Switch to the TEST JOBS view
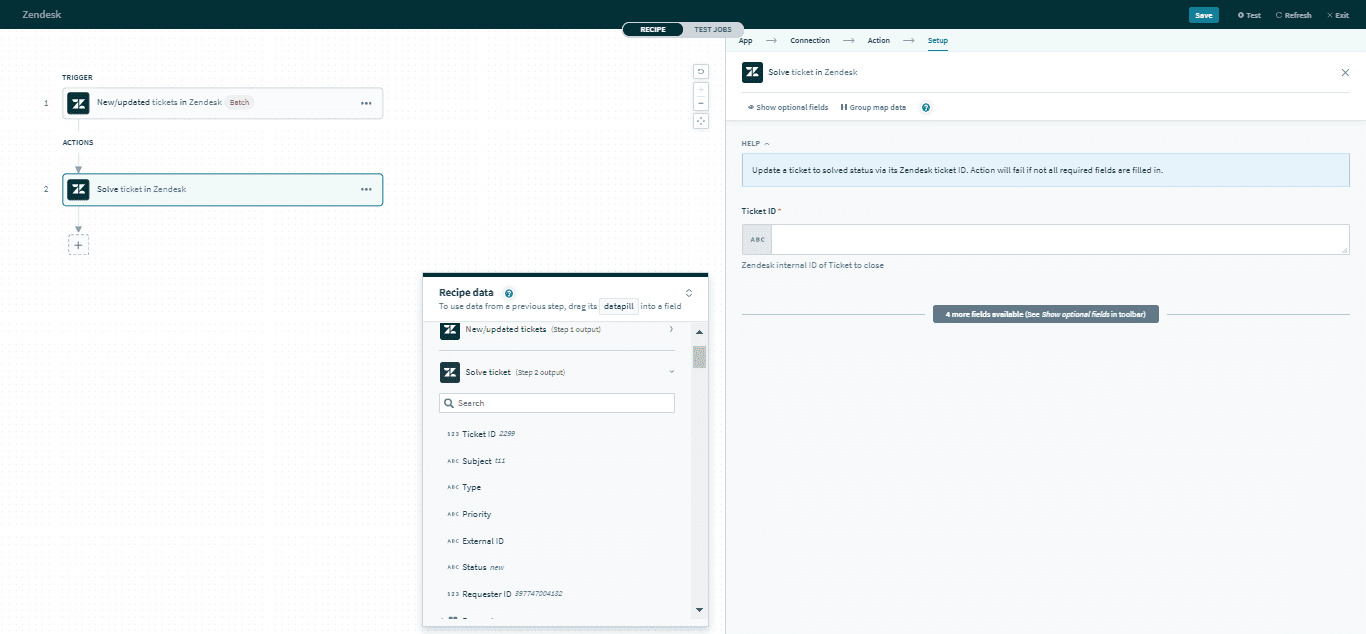This screenshot has height=634, width=1366. (x=712, y=30)
